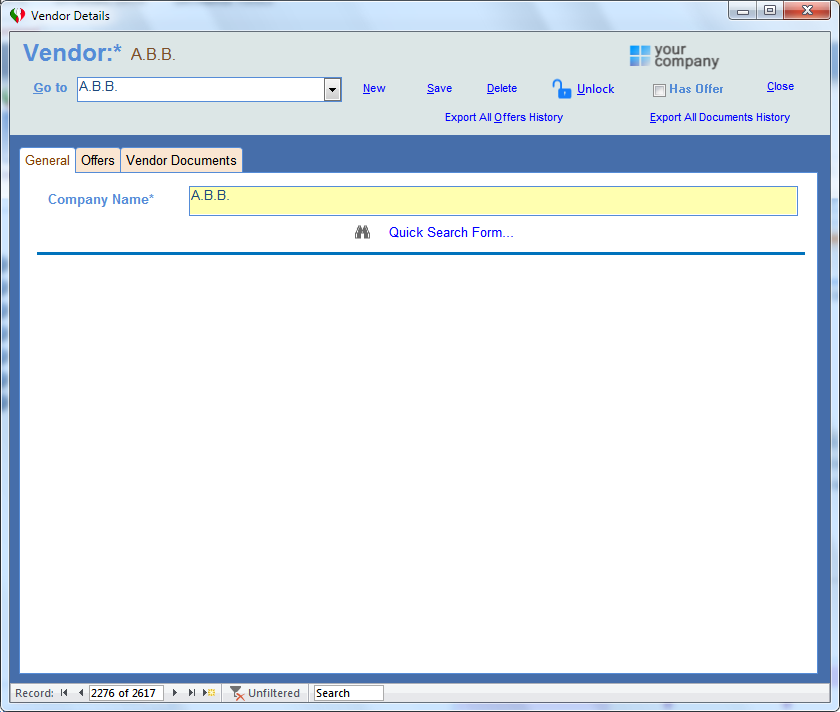The image size is (840, 712).
Task: Click the Record: label in navigation bar
Action: pos(34,693)
